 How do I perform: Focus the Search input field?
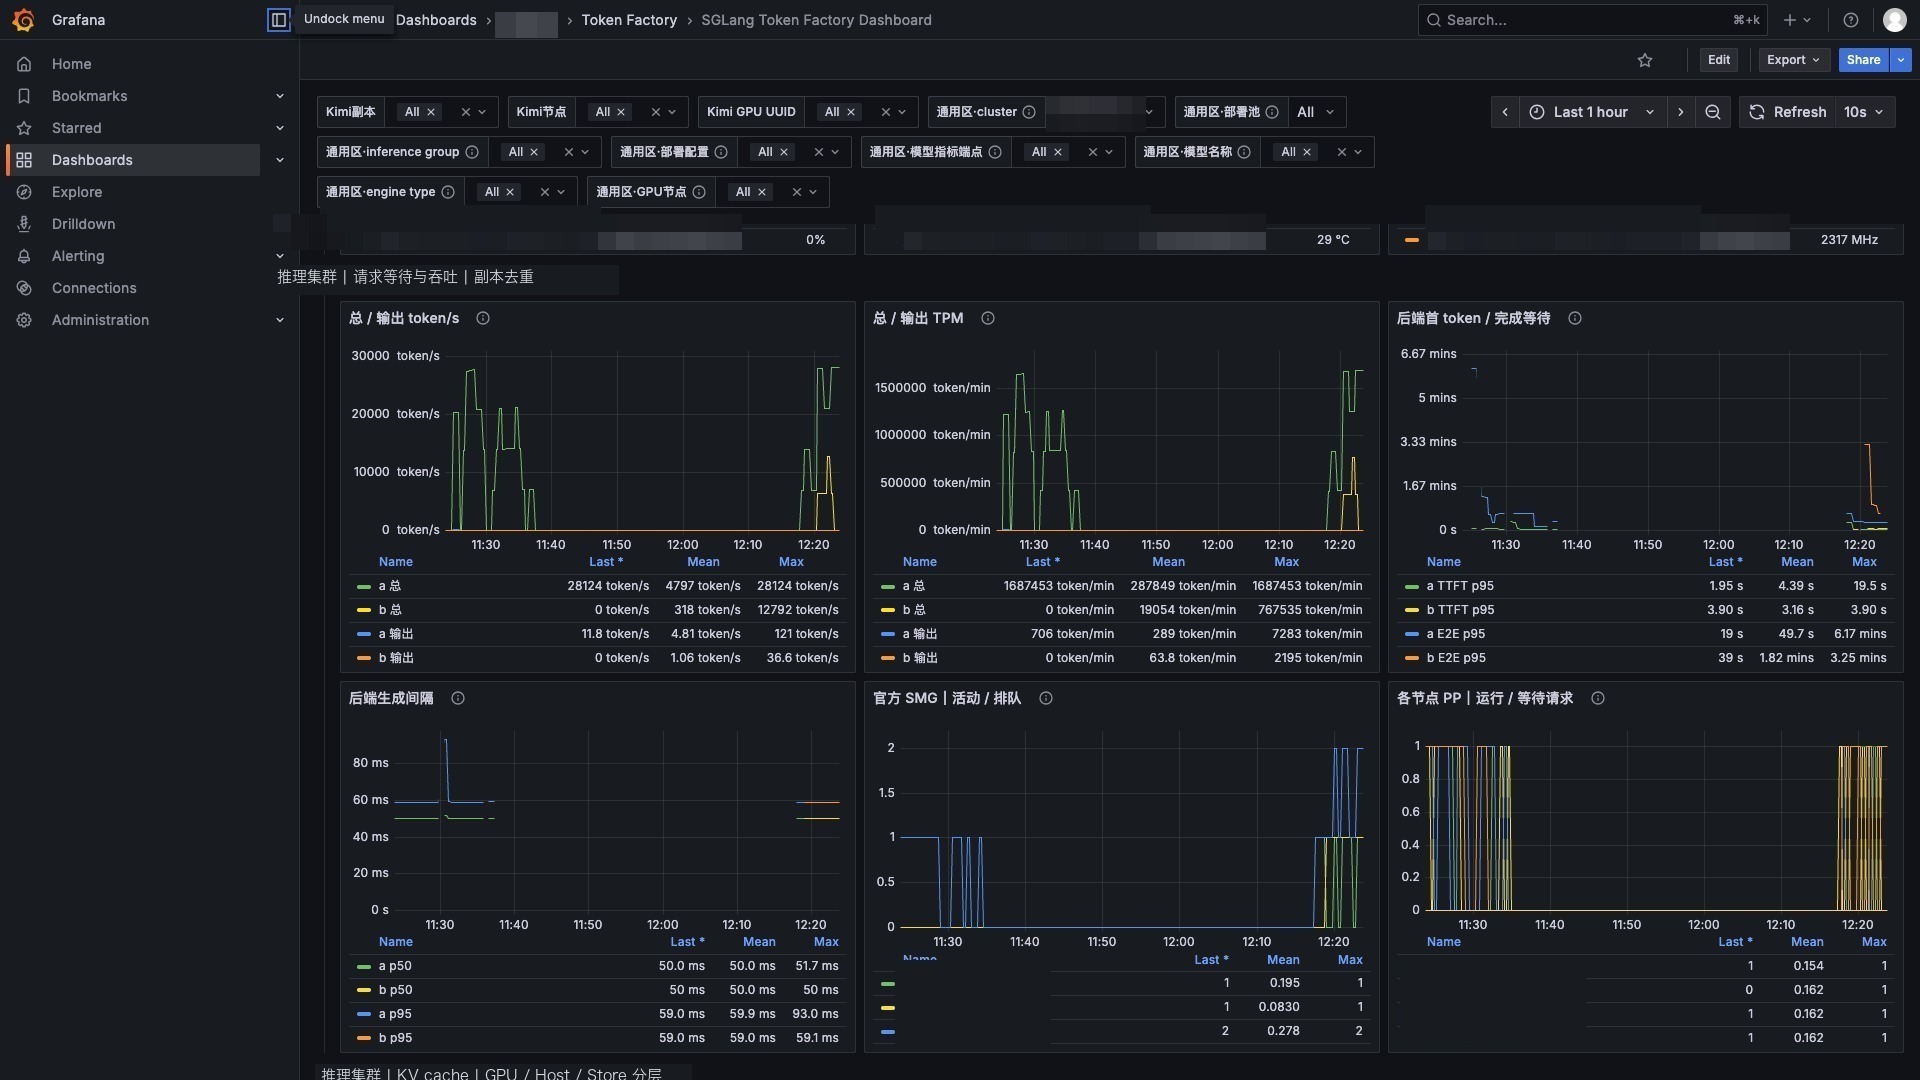pos(1593,20)
